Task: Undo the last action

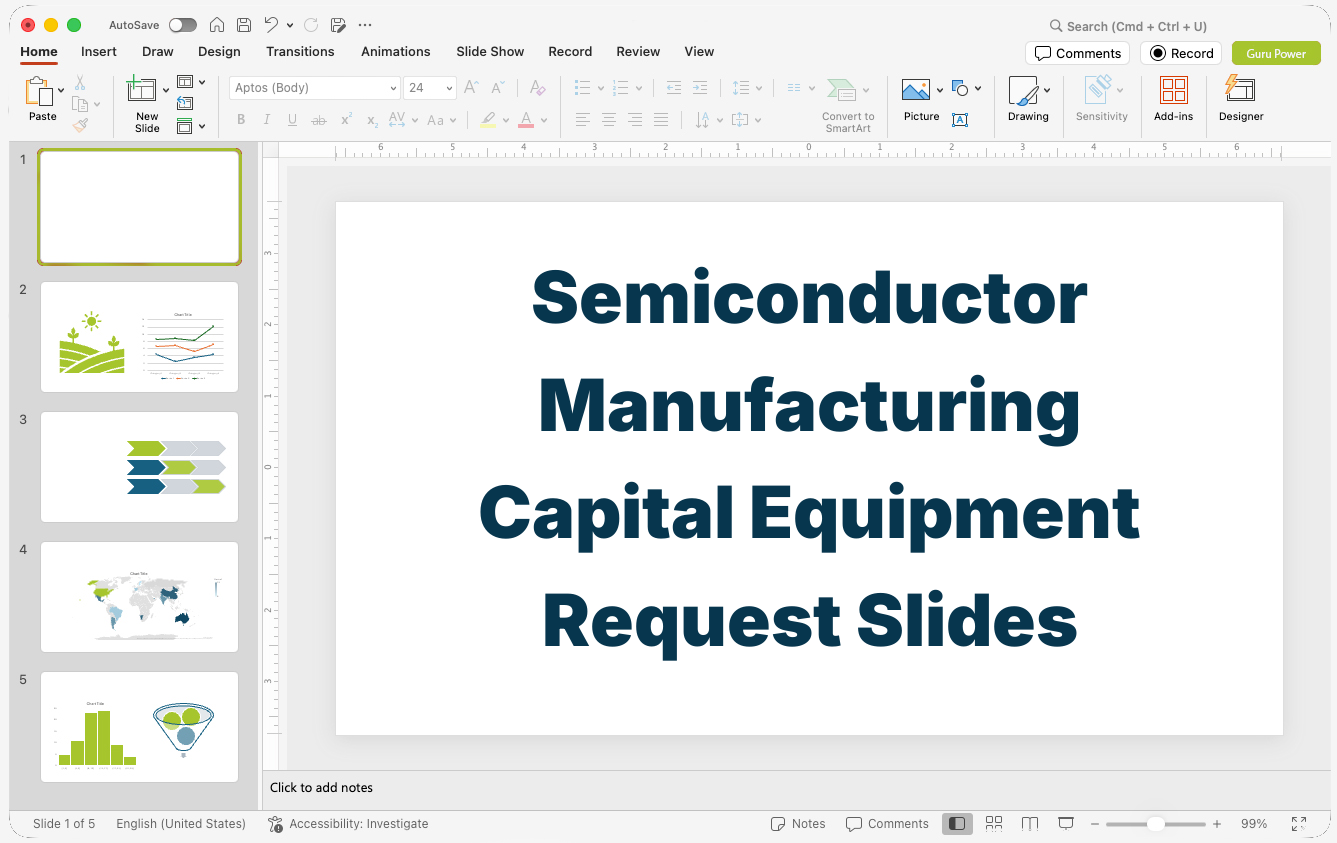Action: [271, 25]
